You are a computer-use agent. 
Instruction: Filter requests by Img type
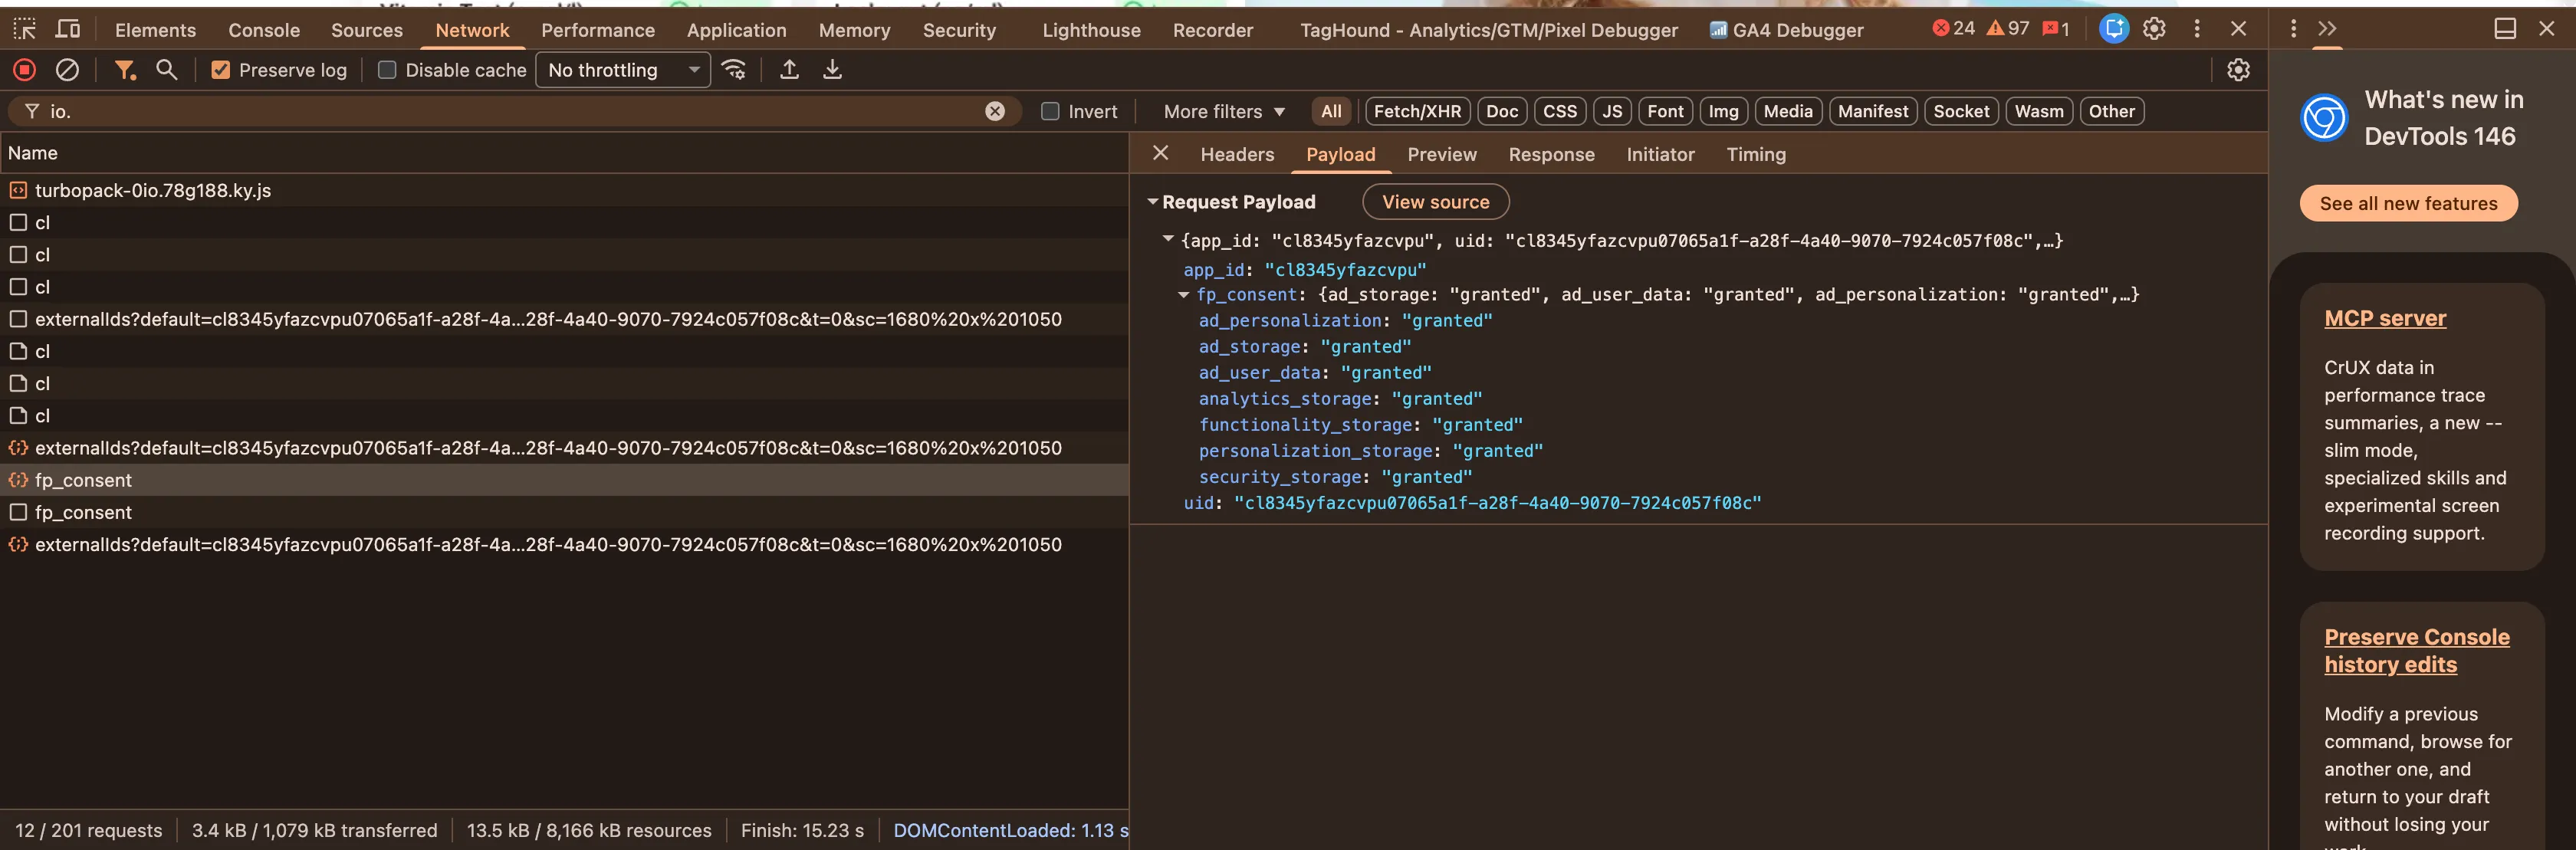tap(1723, 111)
